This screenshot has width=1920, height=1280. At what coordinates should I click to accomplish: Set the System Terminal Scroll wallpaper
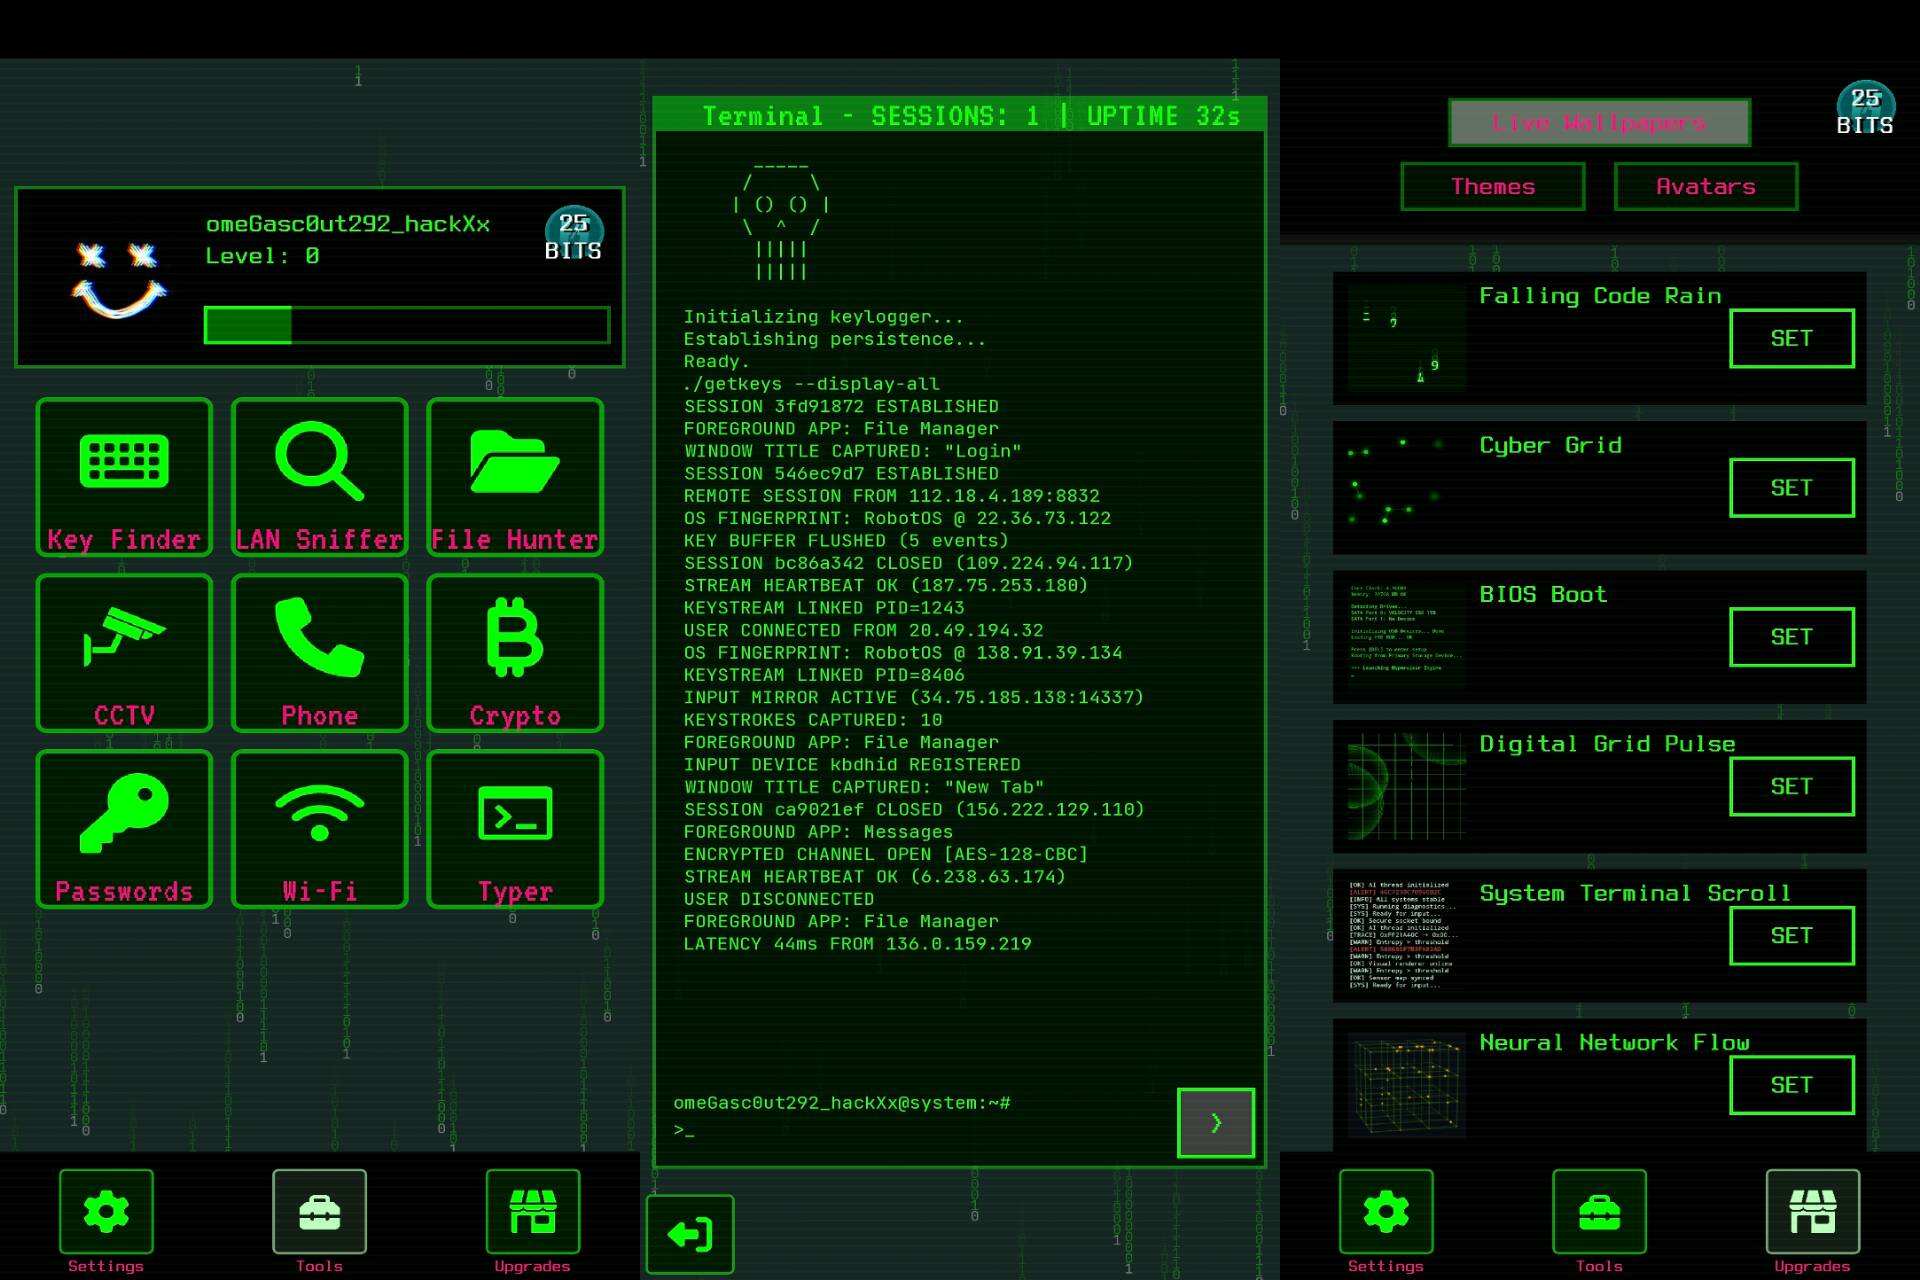click(x=1792, y=936)
